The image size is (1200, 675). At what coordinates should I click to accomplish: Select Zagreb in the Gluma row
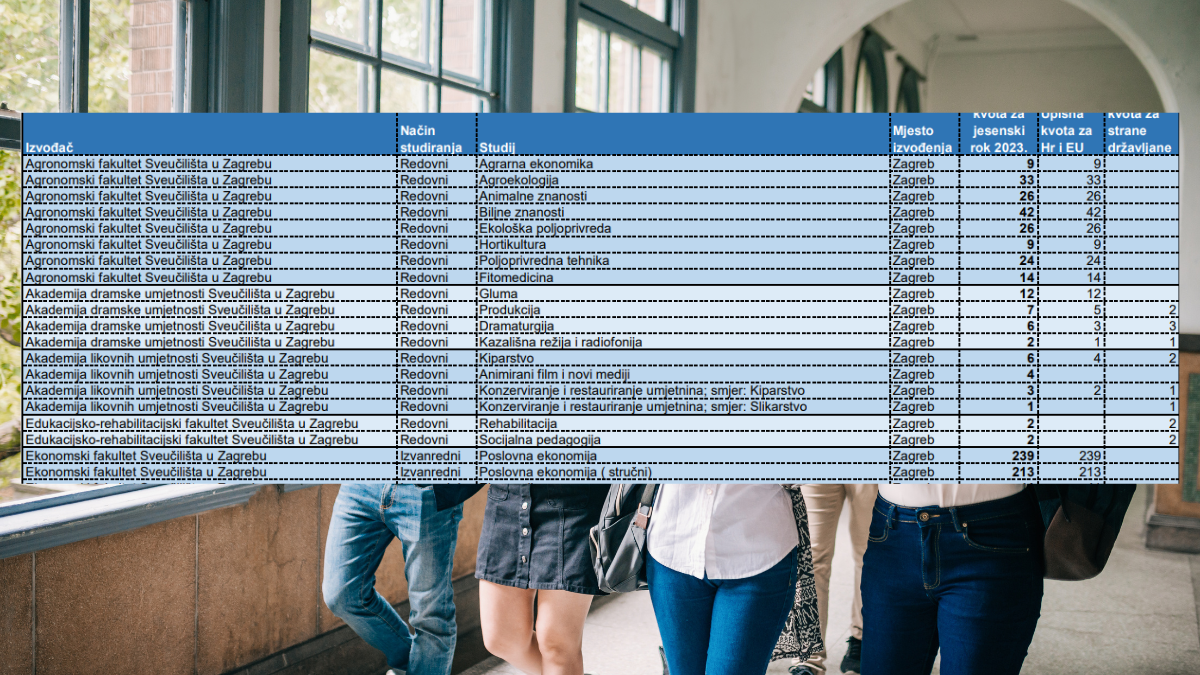point(924,294)
